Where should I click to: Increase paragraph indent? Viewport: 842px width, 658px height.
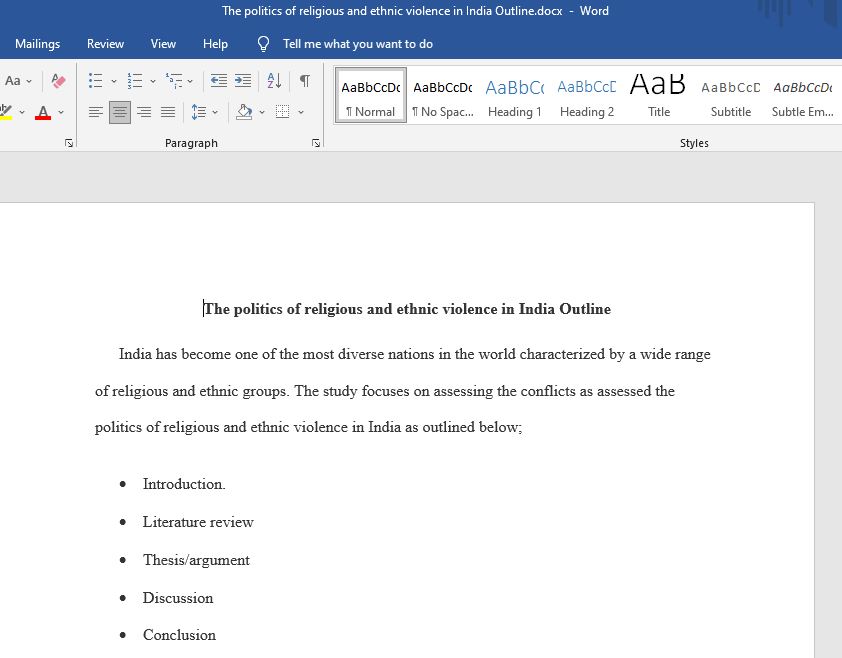point(243,81)
